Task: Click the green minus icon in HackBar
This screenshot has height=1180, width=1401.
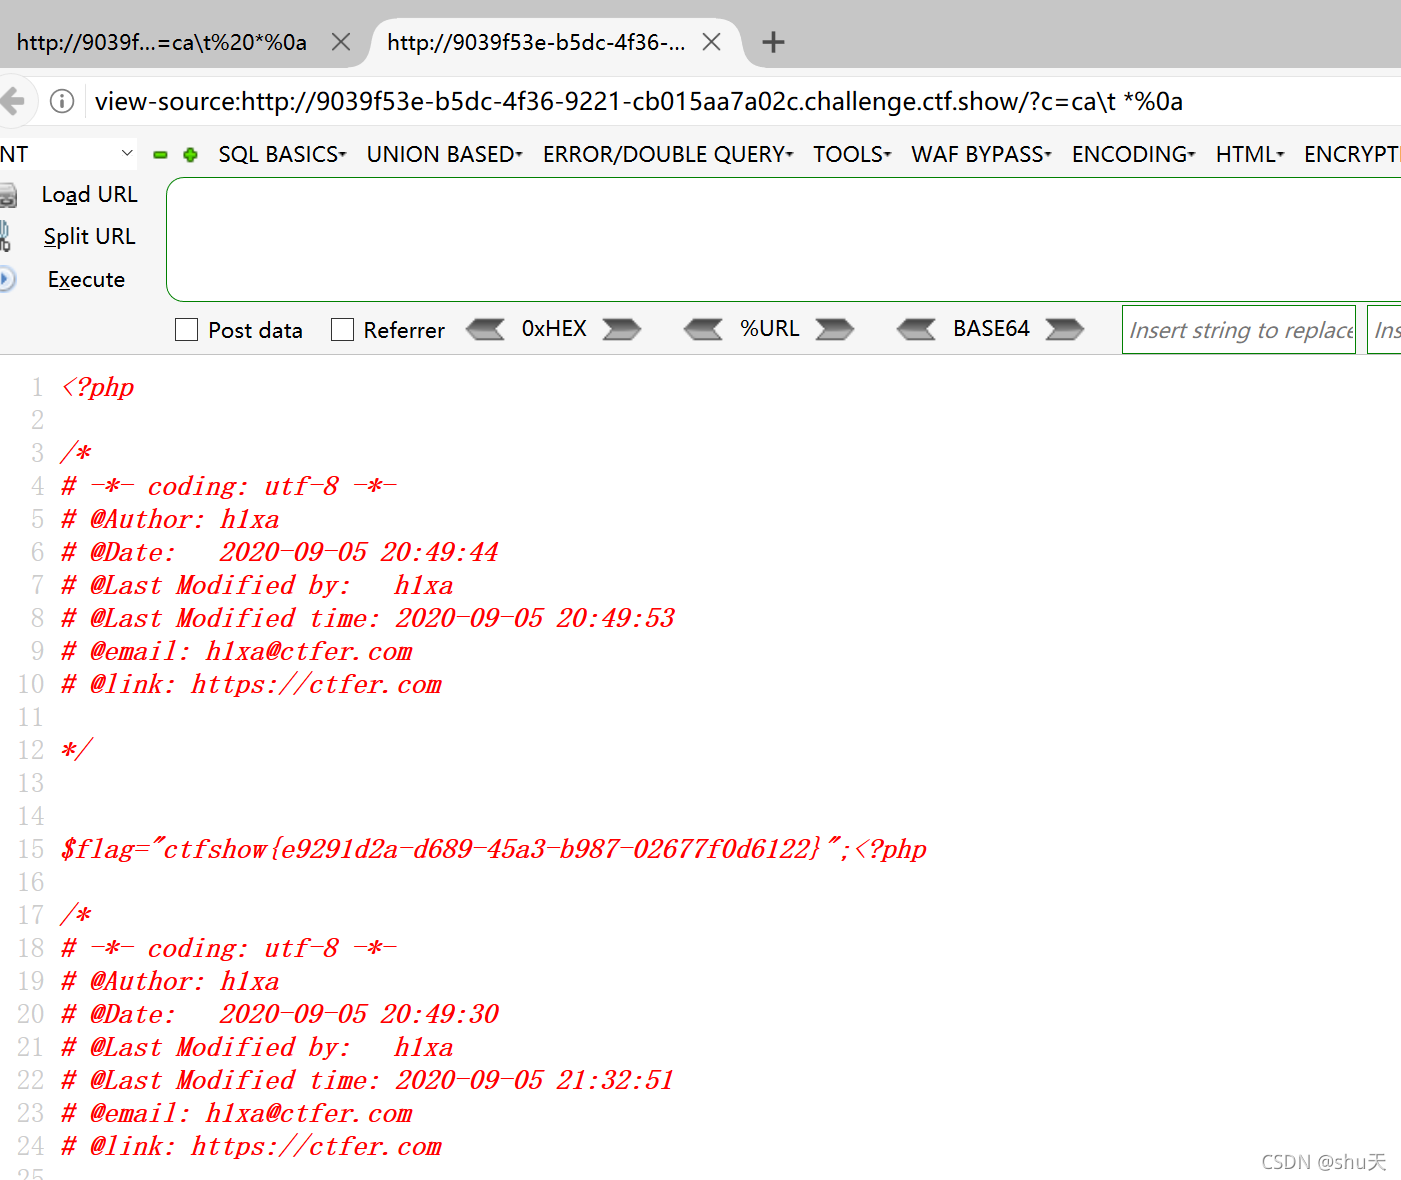Action: pyautogui.click(x=160, y=155)
